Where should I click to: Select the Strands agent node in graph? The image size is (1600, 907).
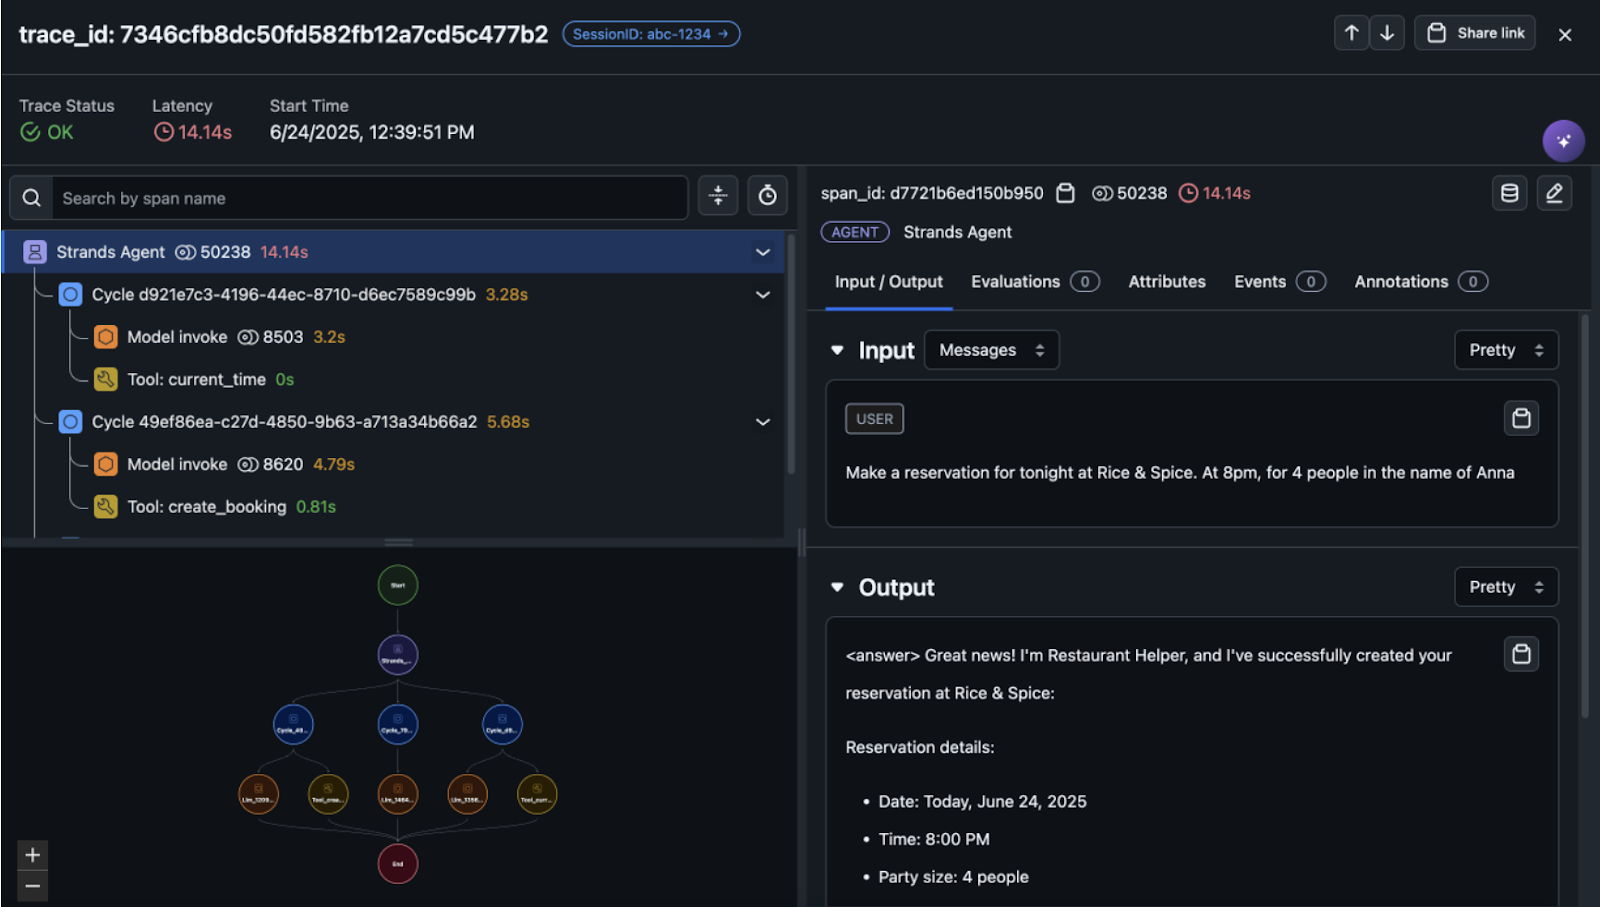click(398, 655)
